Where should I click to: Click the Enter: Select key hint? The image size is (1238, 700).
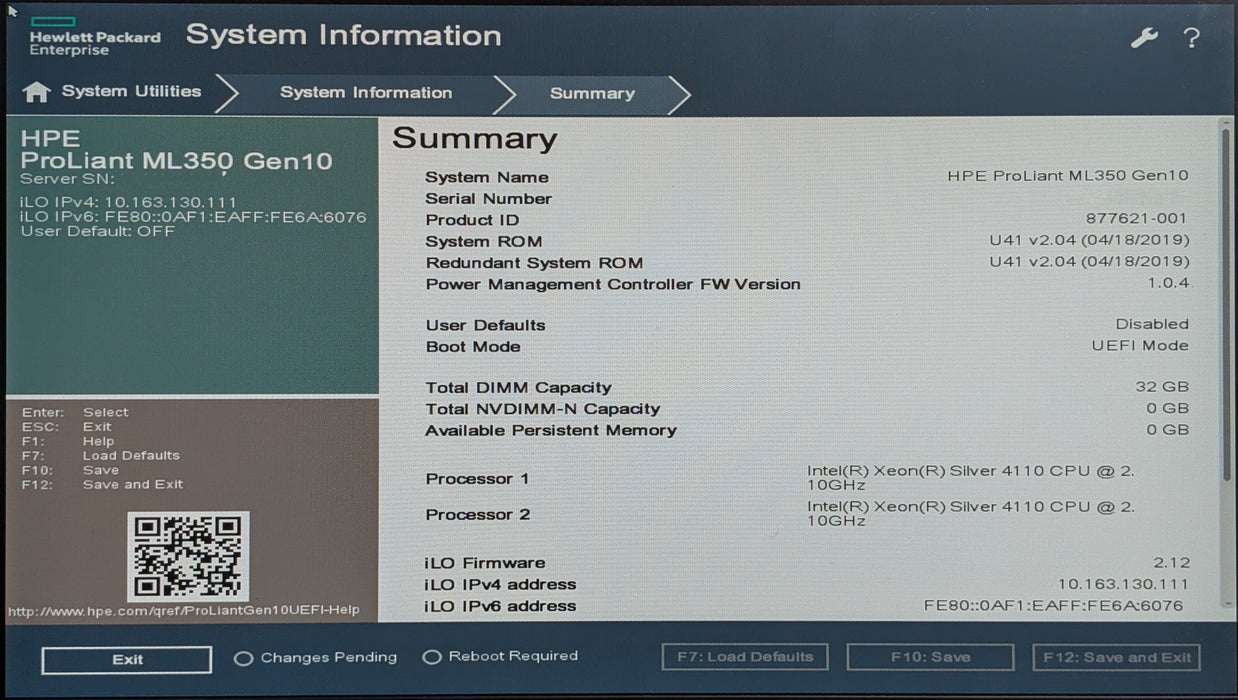pos(75,412)
